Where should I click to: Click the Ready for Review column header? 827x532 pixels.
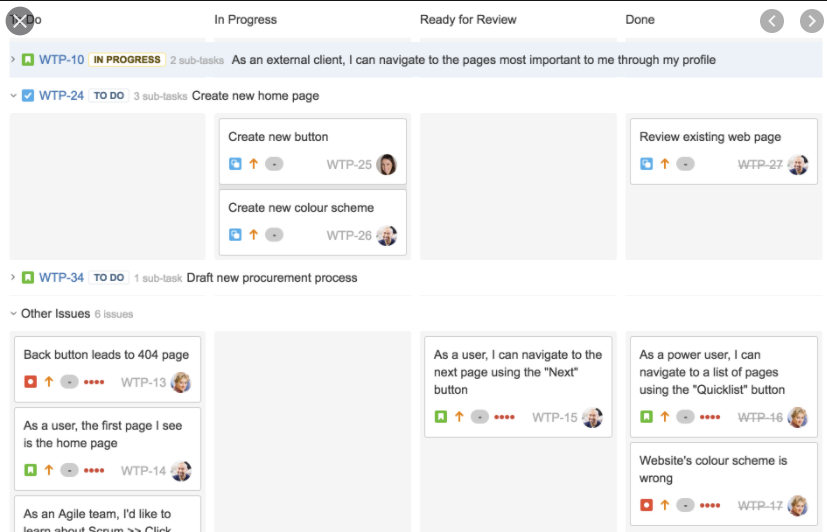468,20
